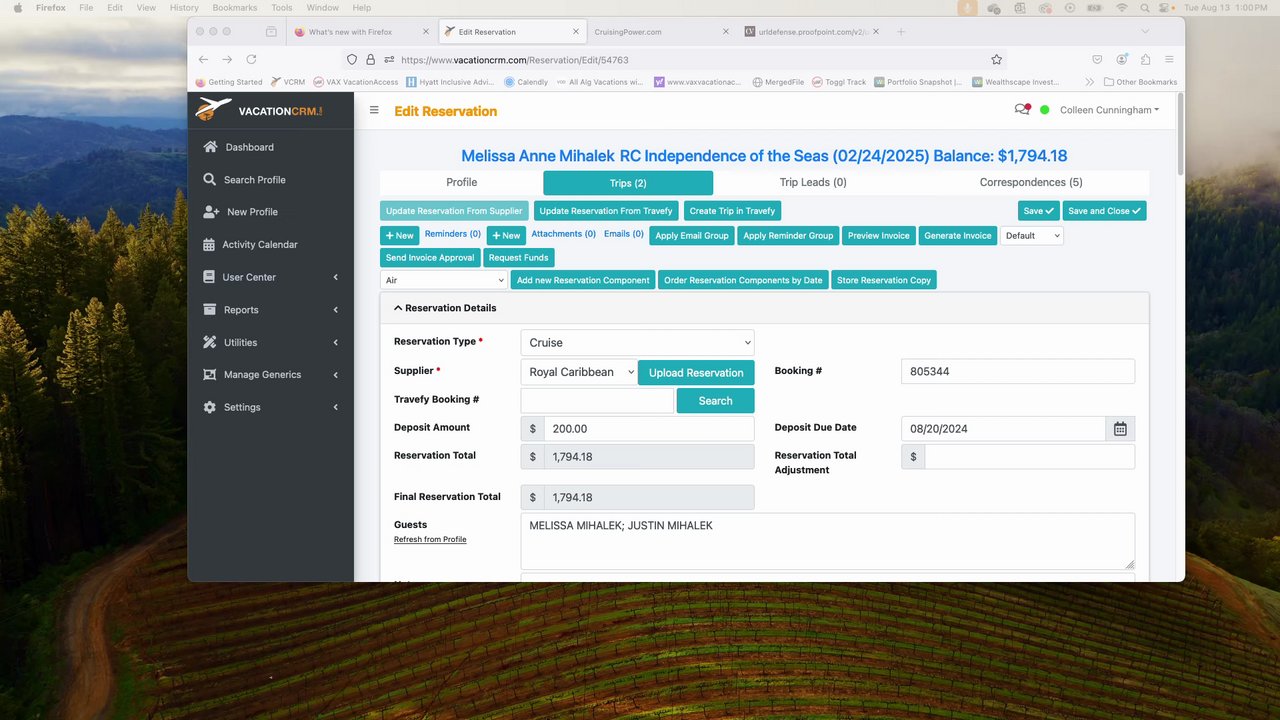Click the tracking protection shield icon
Screen dimensions: 1280x720
(352, 59)
